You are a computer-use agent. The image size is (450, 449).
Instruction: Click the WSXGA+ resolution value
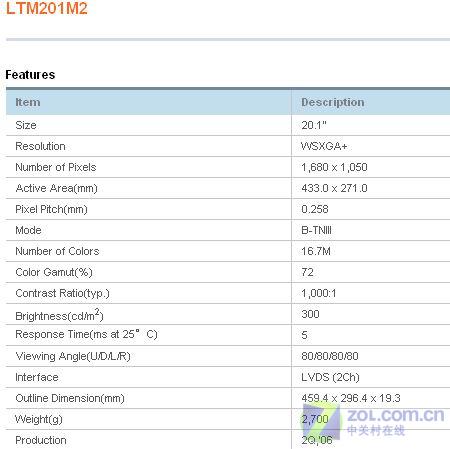[x=324, y=146]
